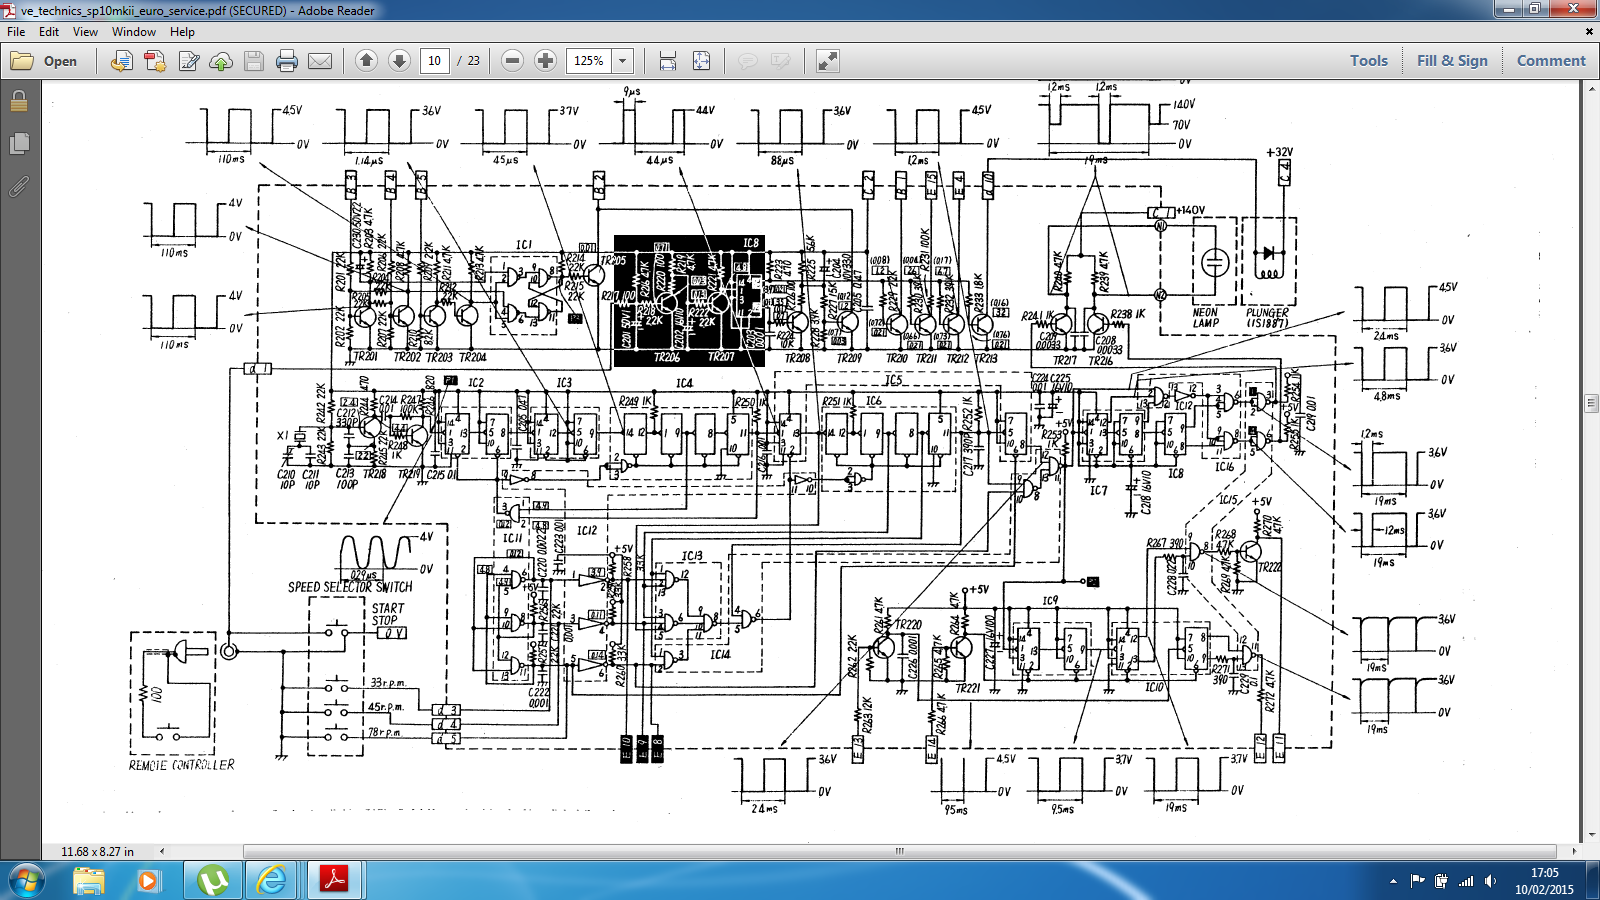Click the Highlight text icon
Viewport: 1600px width, 900px height.
click(x=780, y=61)
